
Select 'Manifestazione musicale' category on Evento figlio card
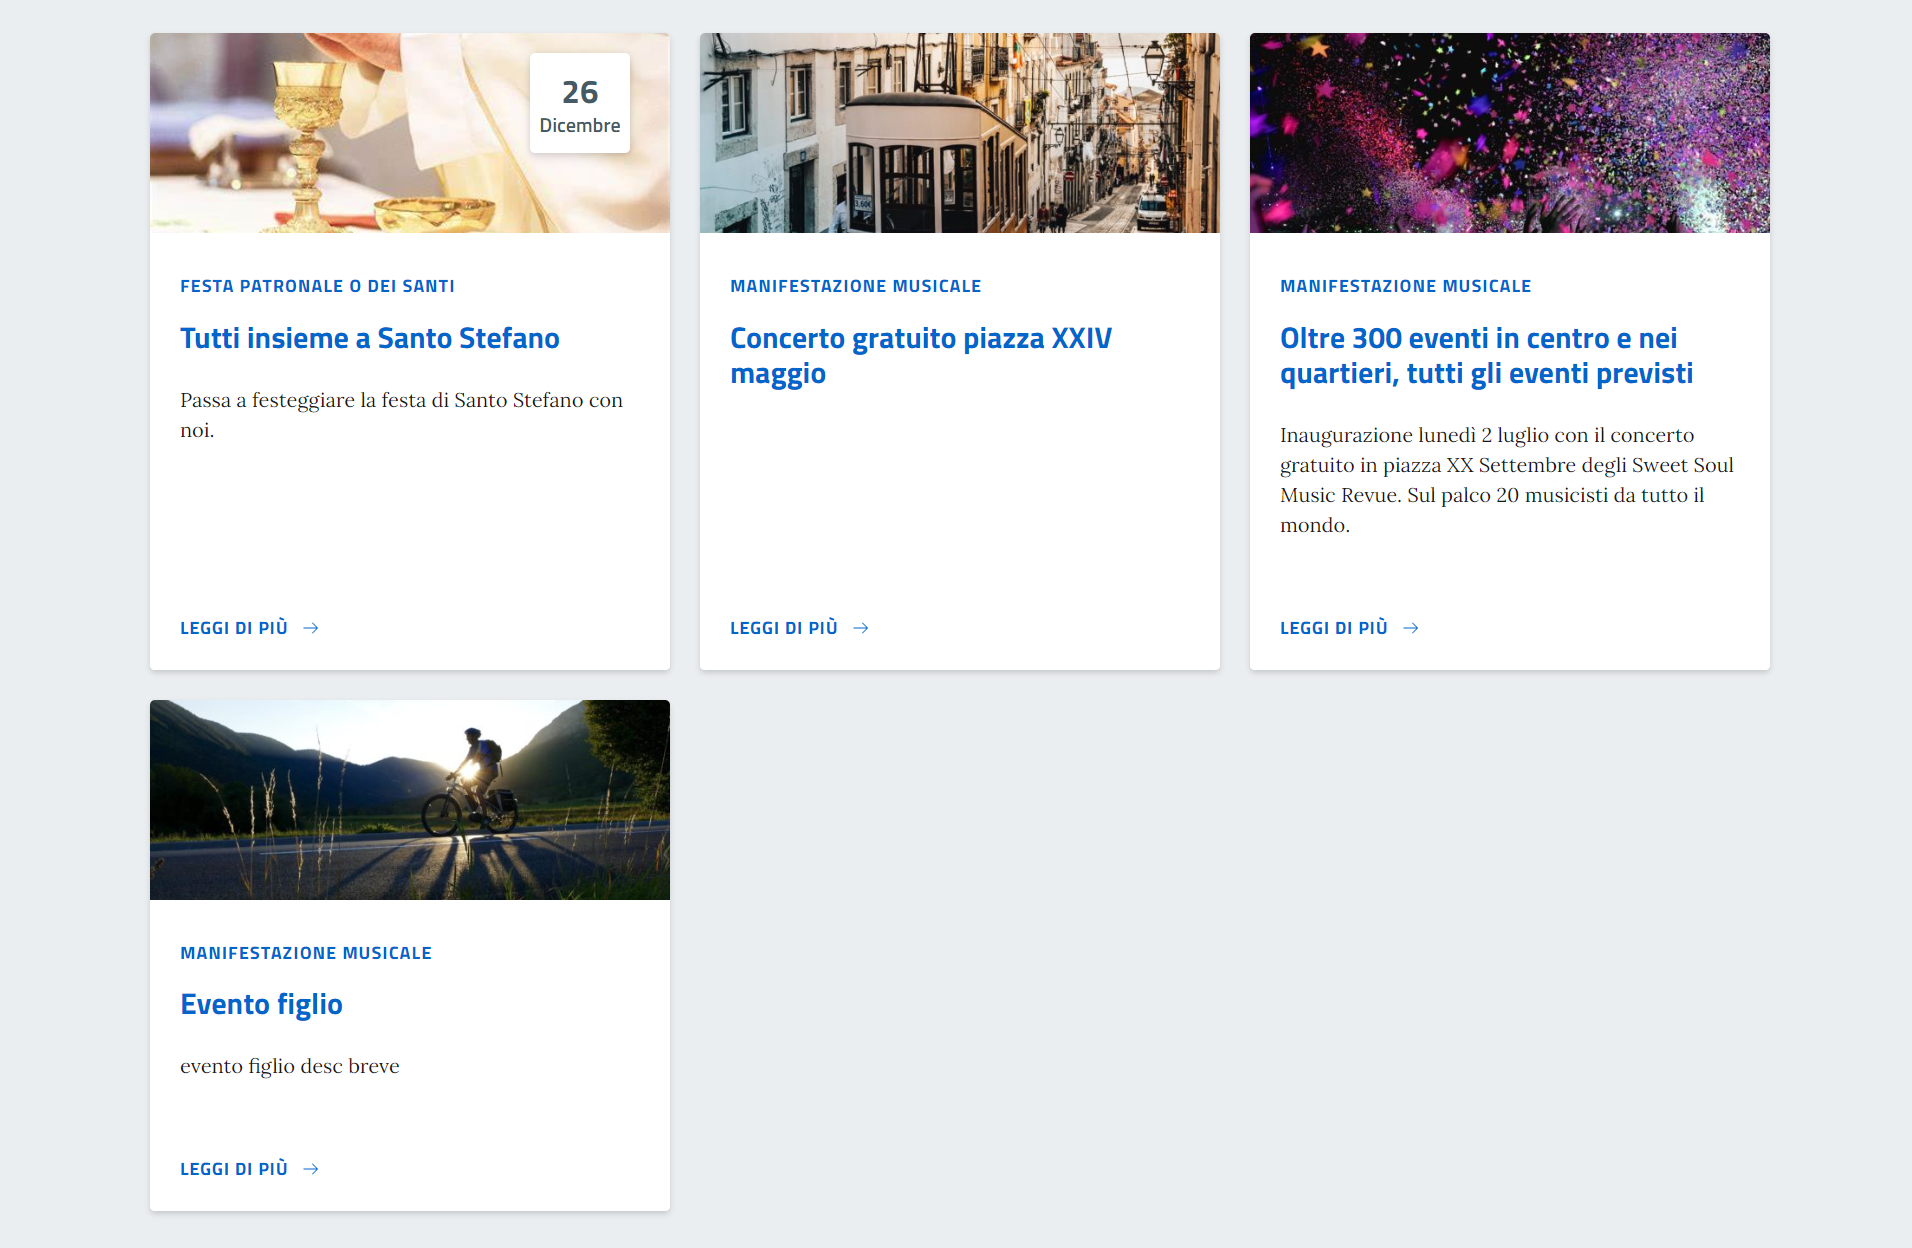[305, 953]
